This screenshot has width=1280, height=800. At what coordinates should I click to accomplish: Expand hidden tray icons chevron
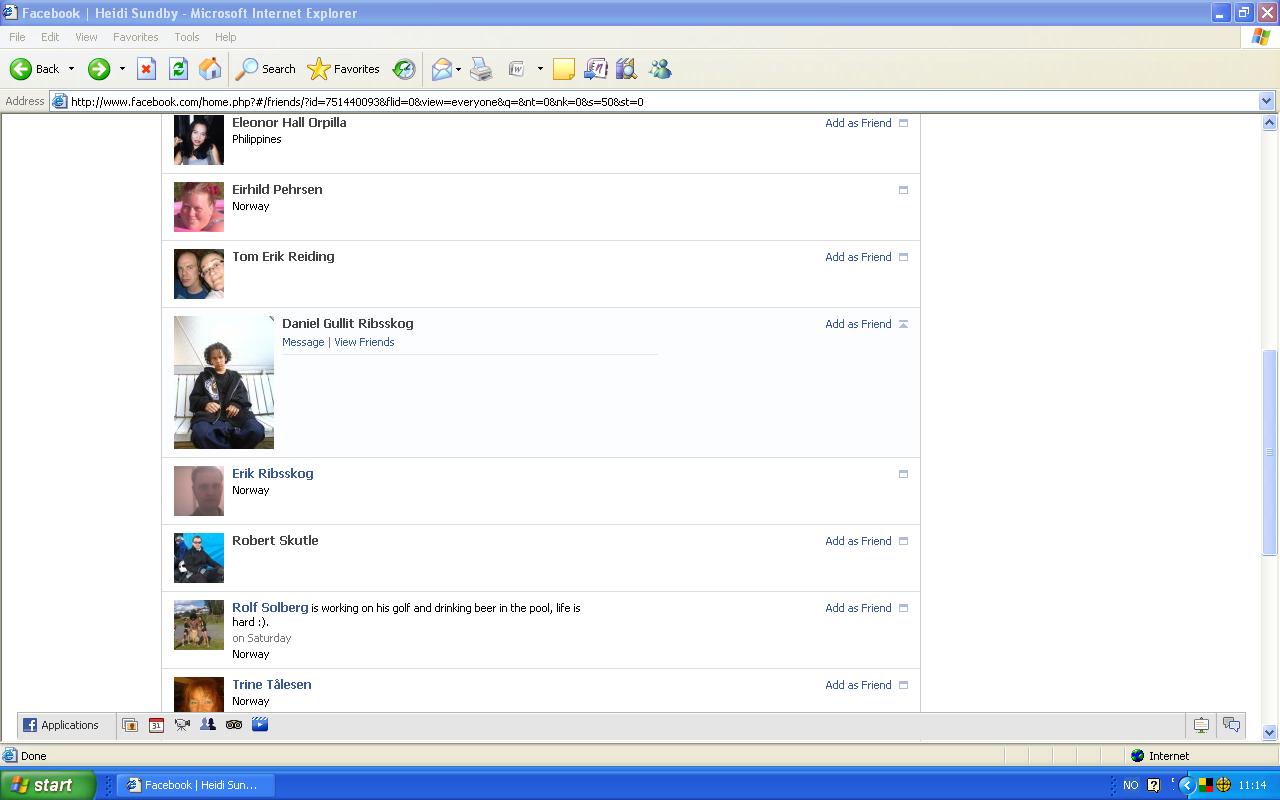click(x=1187, y=785)
